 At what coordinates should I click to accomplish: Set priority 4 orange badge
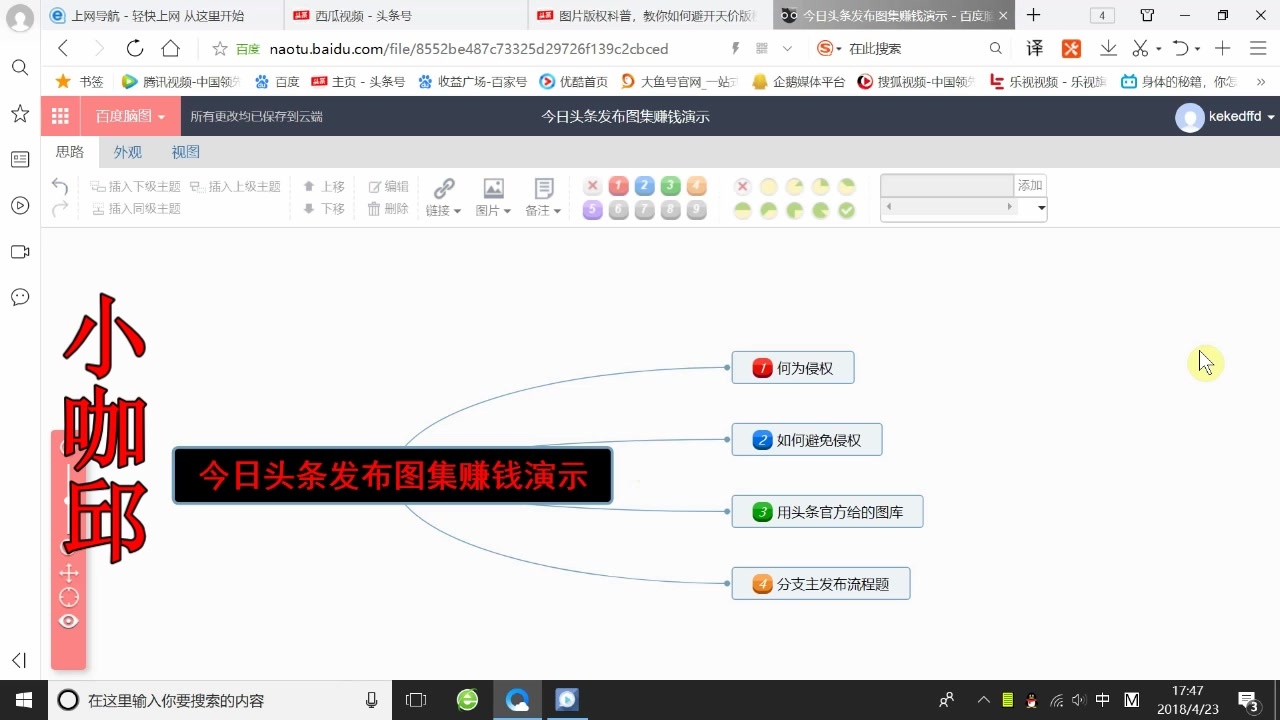click(696, 186)
